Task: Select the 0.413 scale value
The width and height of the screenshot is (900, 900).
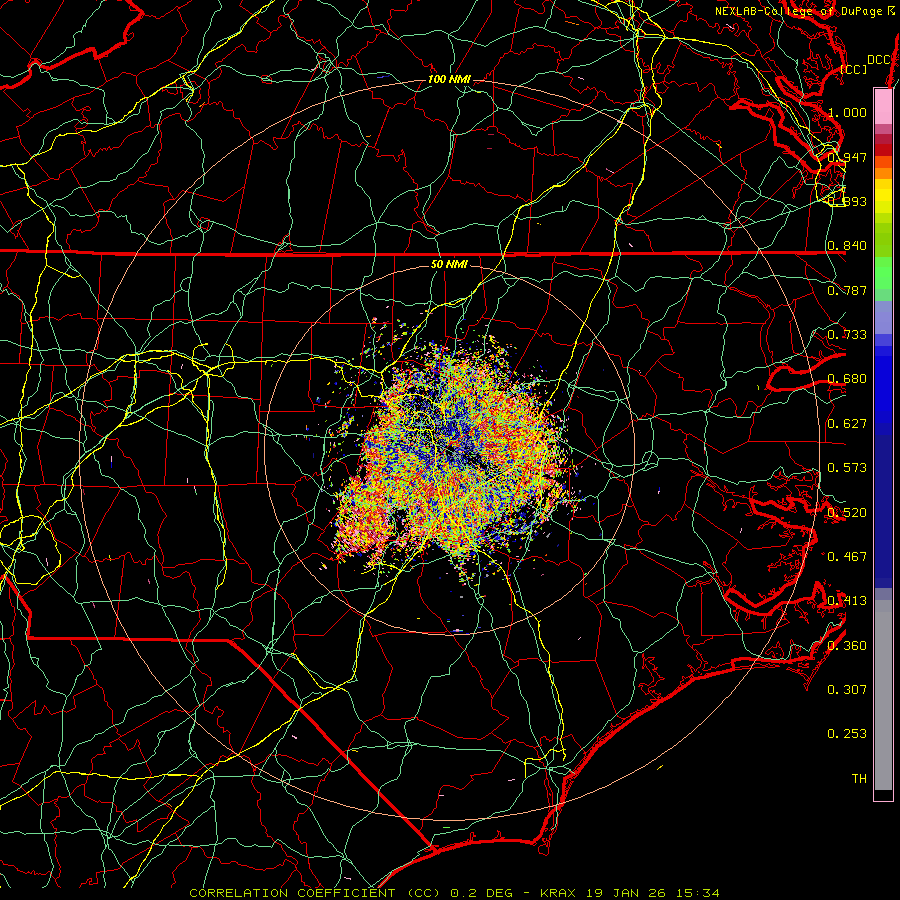Action: [847, 601]
